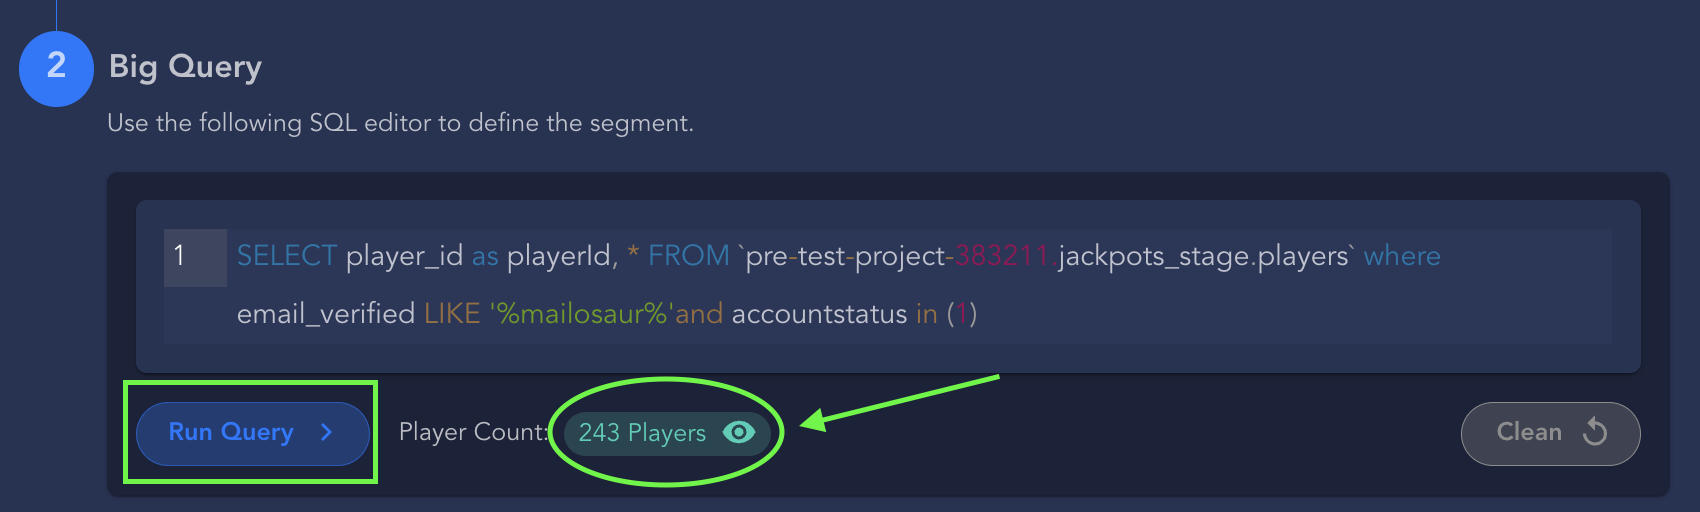Click the 'Big Query' section heading
Screen dimensions: 1700x512
(x=185, y=67)
